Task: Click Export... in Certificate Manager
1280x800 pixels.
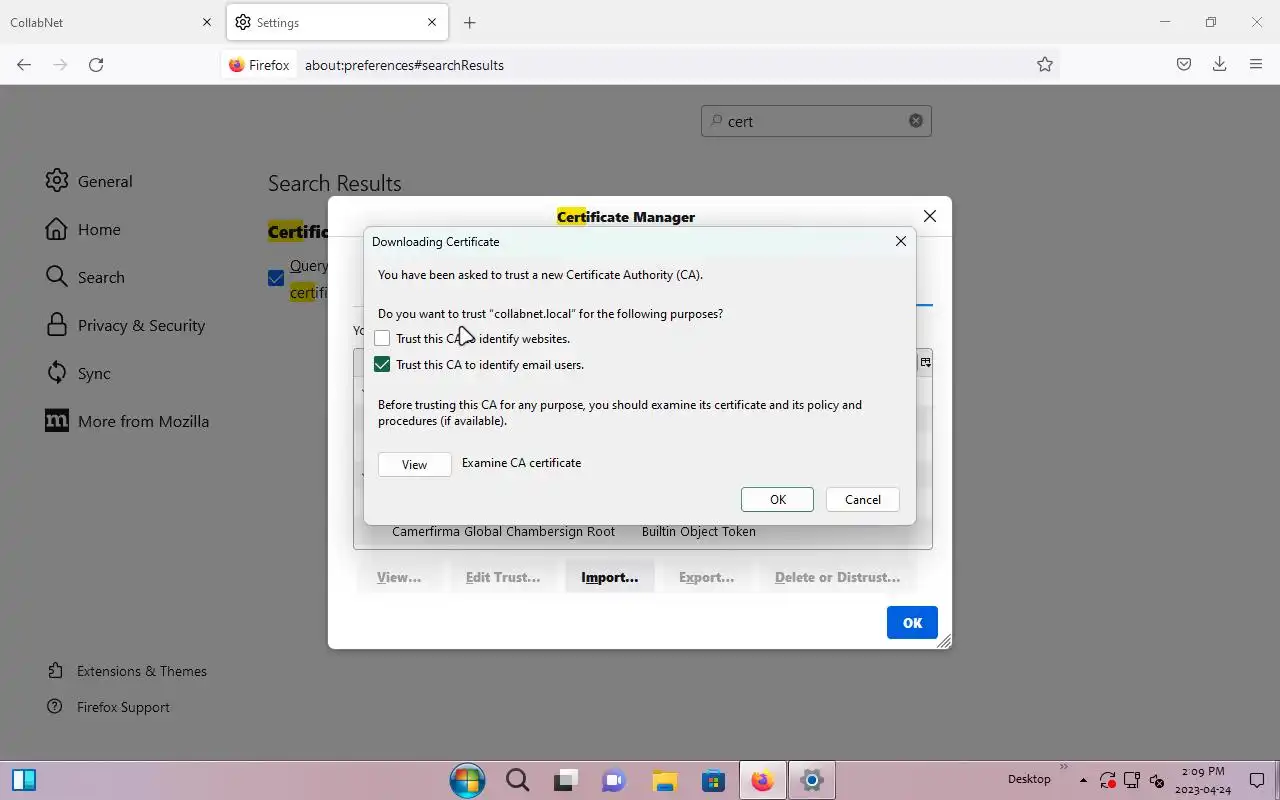Action: click(706, 577)
